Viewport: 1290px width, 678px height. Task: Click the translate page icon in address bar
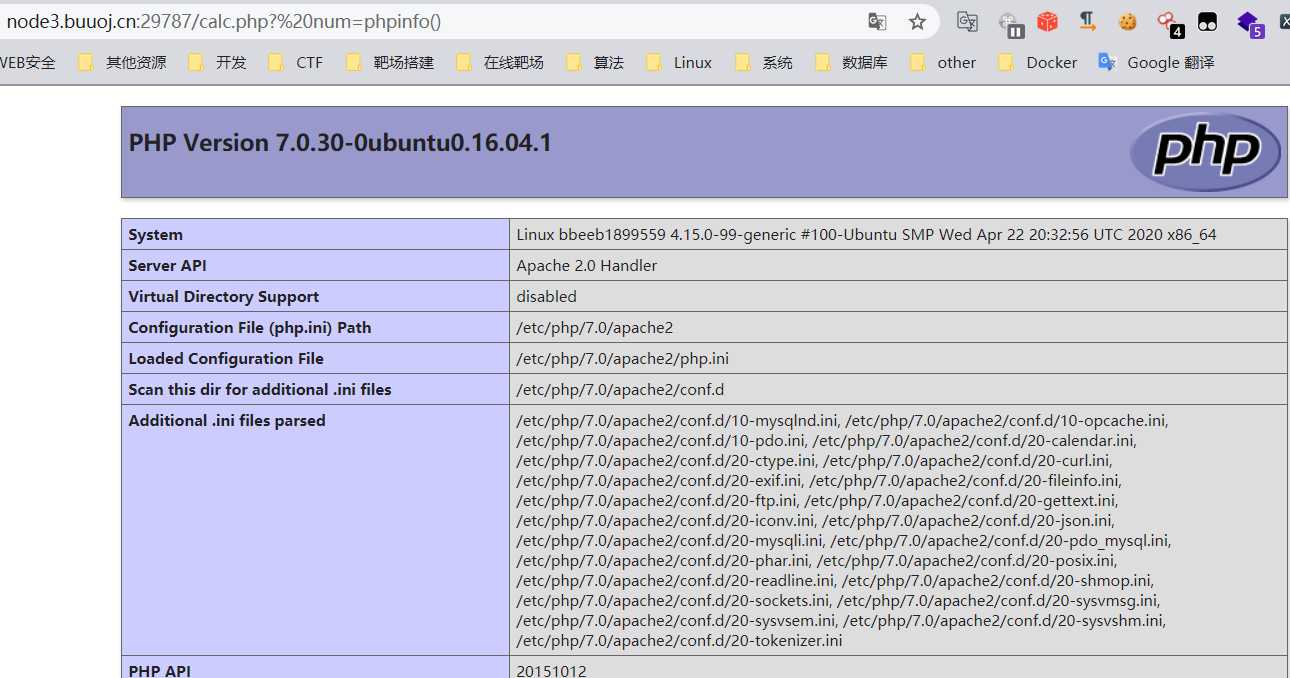click(x=877, y=21)
